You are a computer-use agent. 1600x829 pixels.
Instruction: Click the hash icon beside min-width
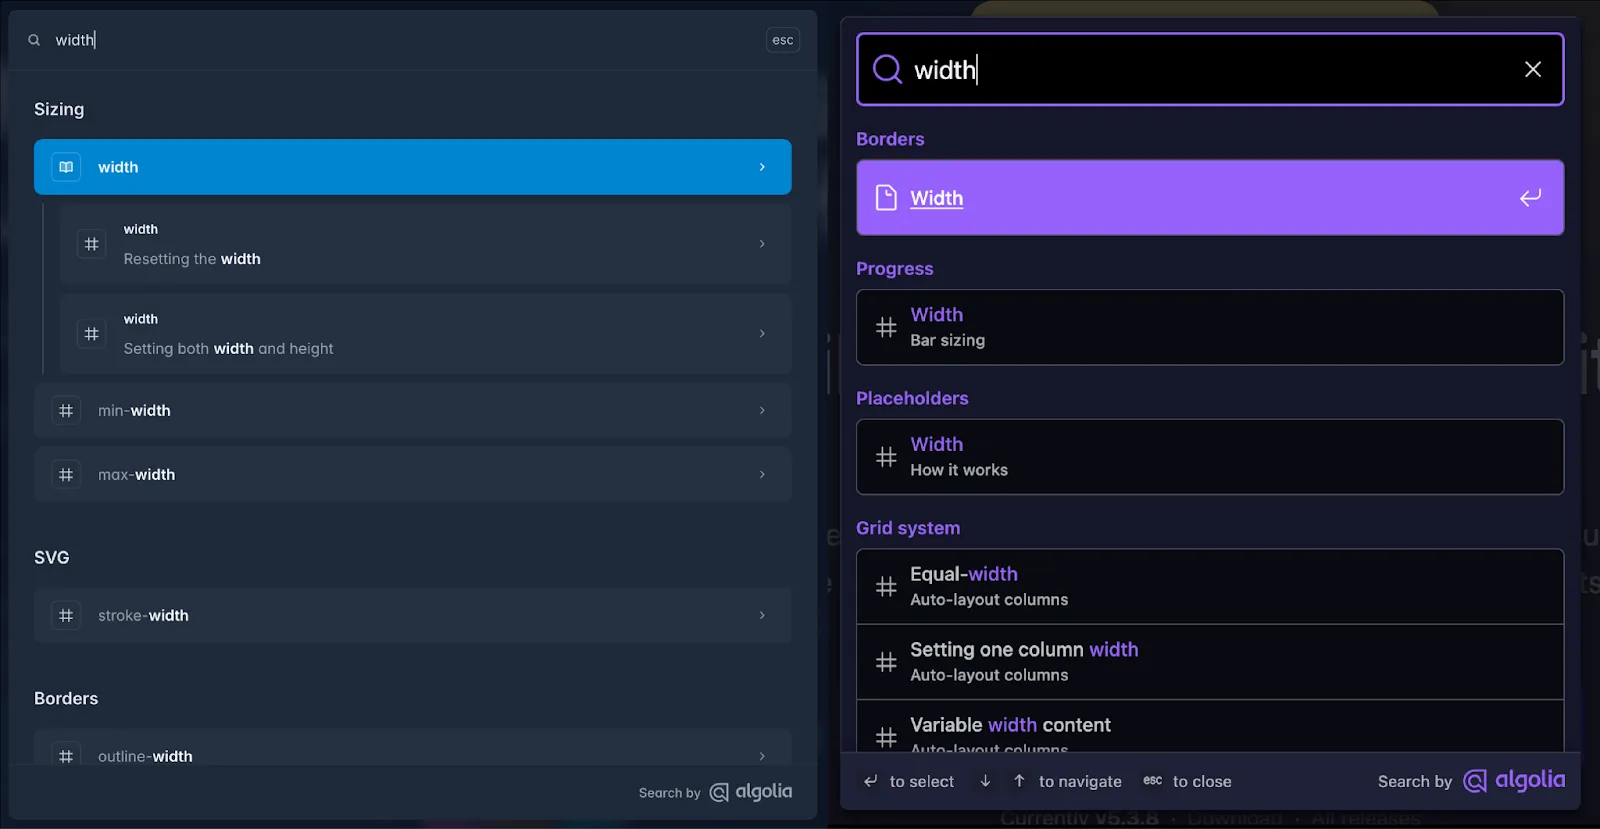pos(66,411)
